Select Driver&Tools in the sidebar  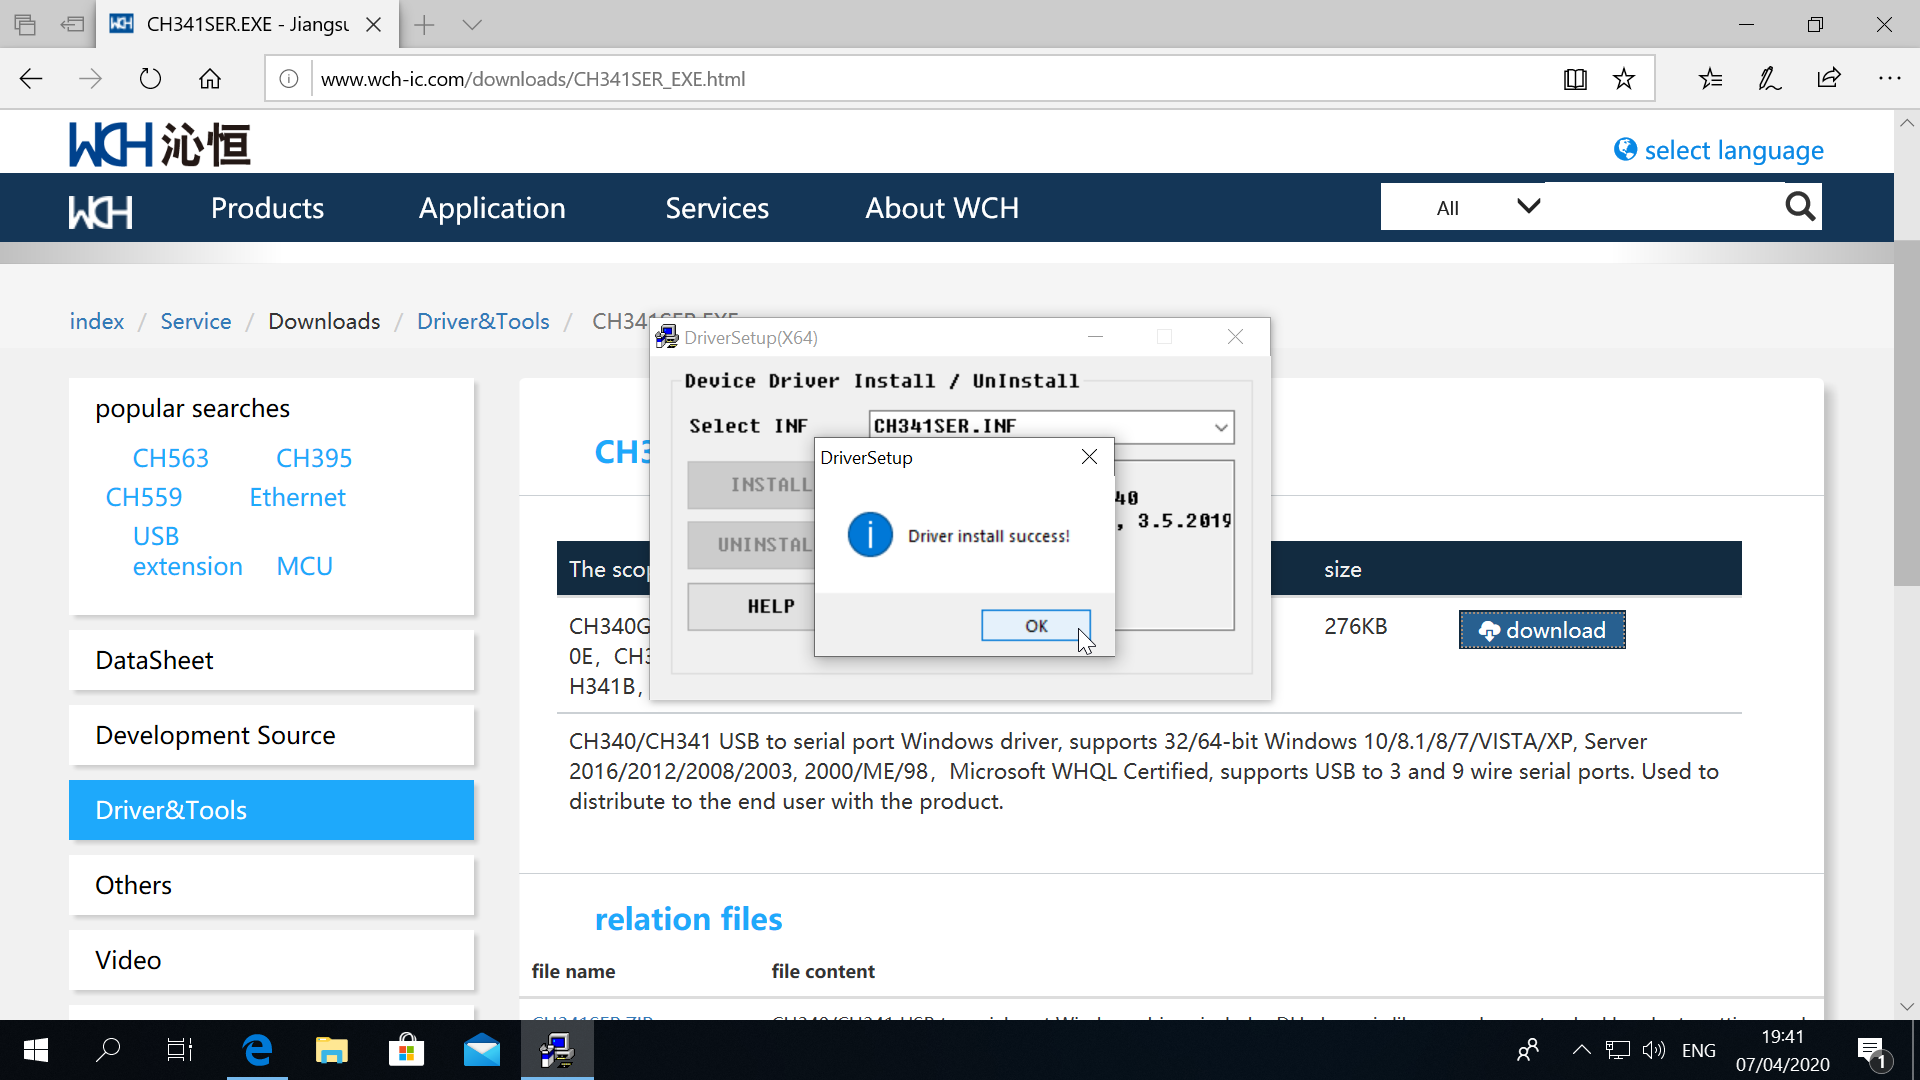271,810
